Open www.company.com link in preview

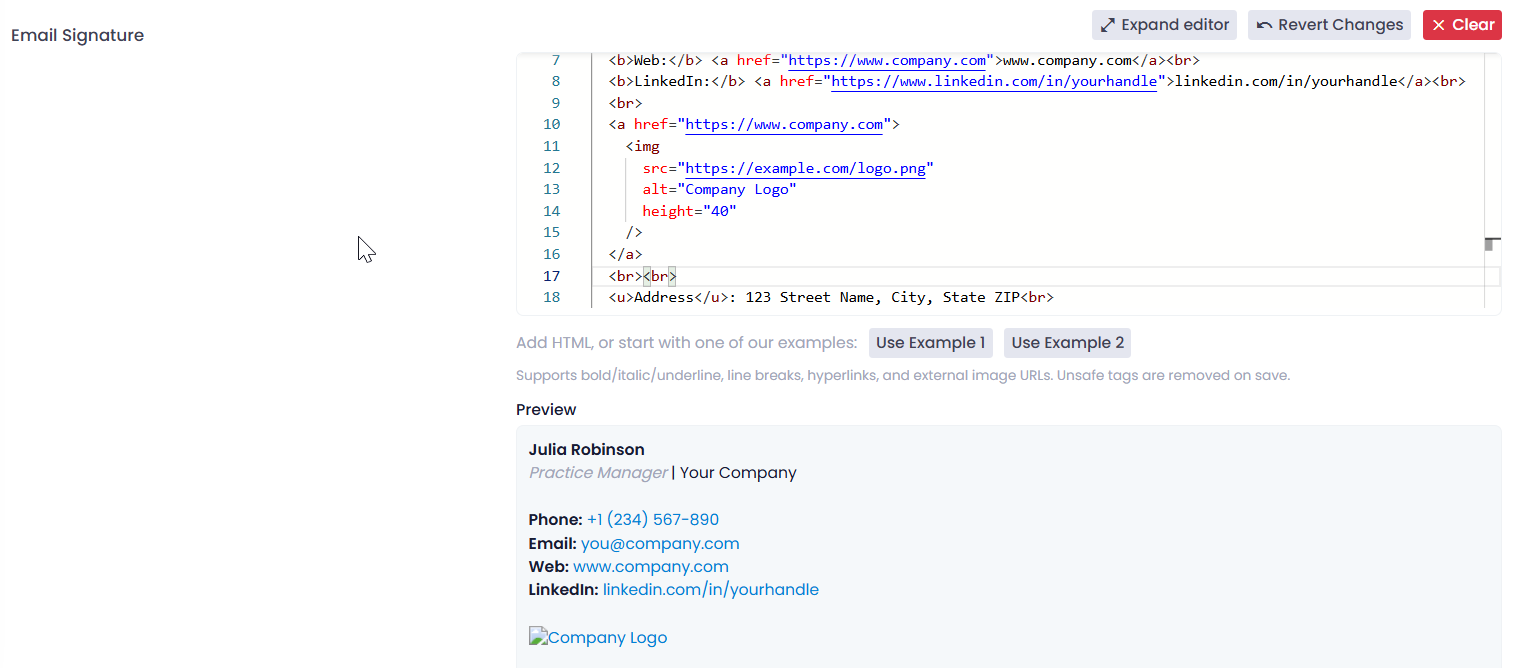point(650,567)
